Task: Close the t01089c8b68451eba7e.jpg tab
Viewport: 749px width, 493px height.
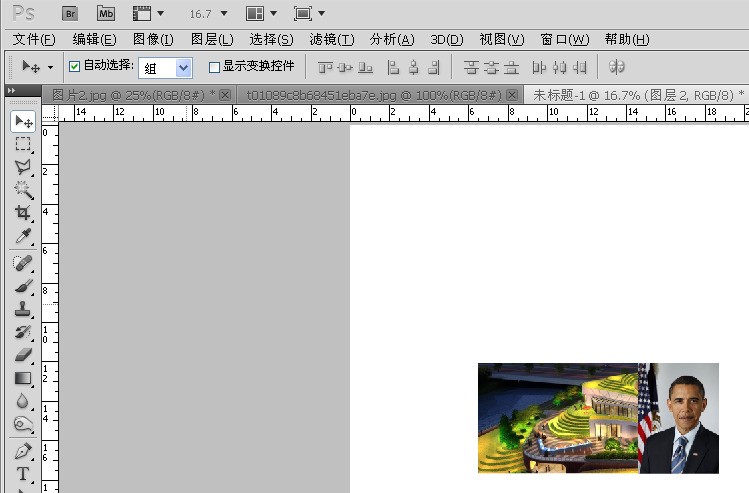Action: coord(512,95)
